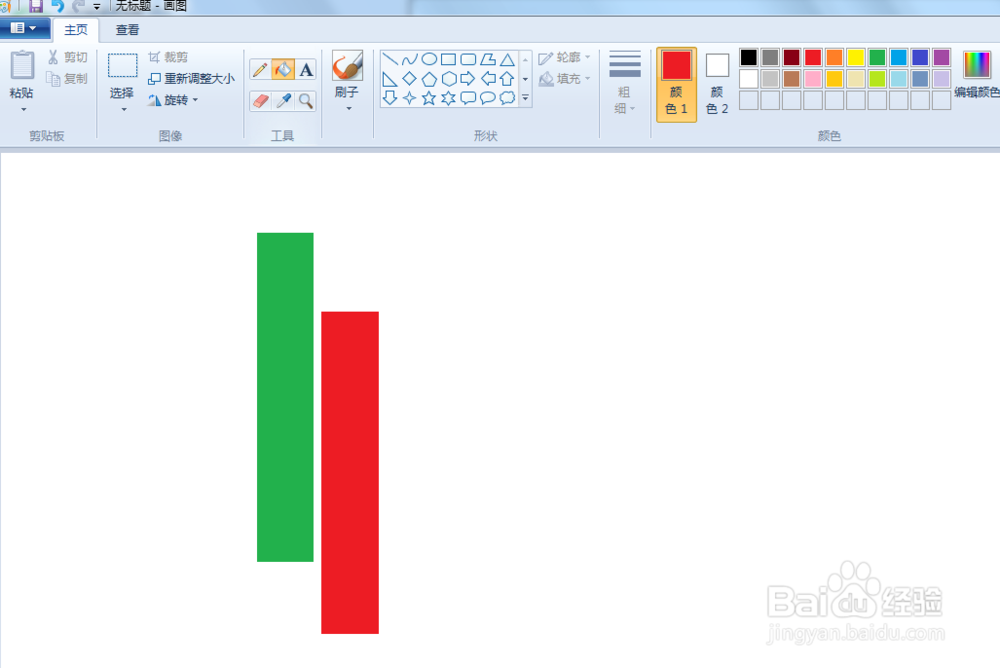
Task: Choose the Pentagon shape
Action: 429,79
